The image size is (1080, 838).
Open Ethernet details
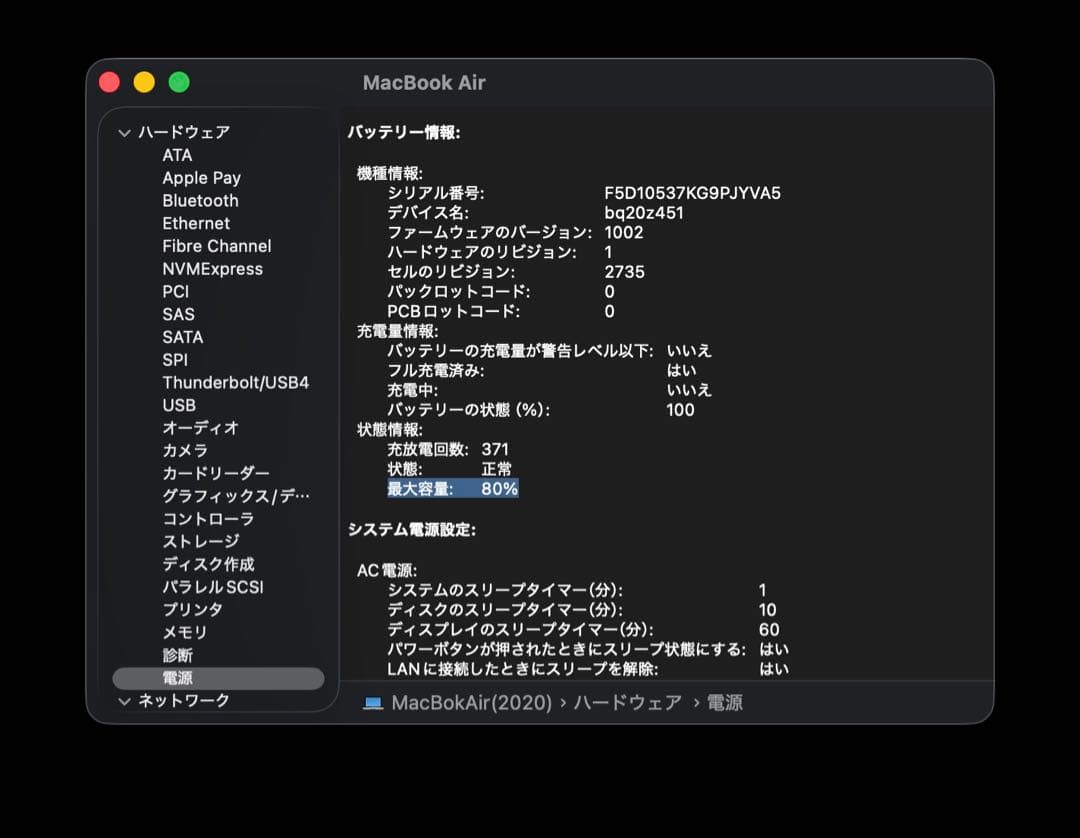click(x=195, y=223)
